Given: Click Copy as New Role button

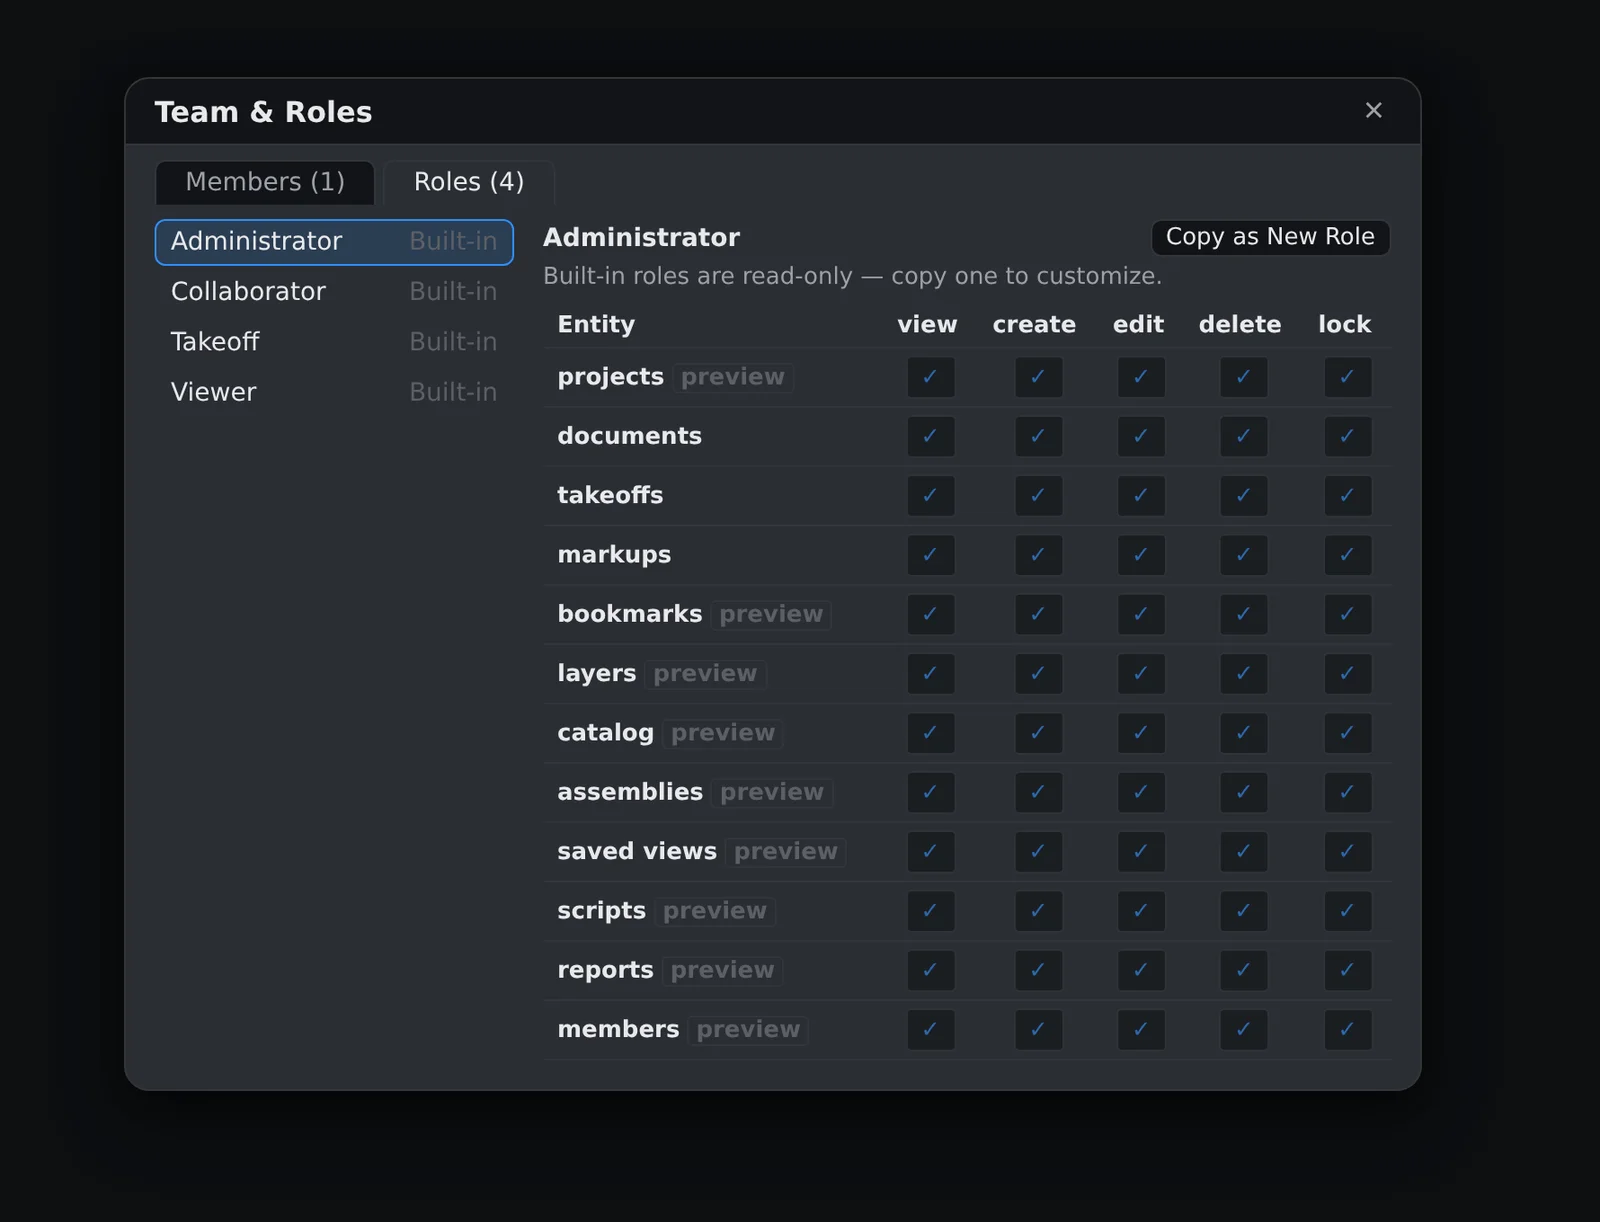Looking at the screenshot, I should [x=1270, y=237].
